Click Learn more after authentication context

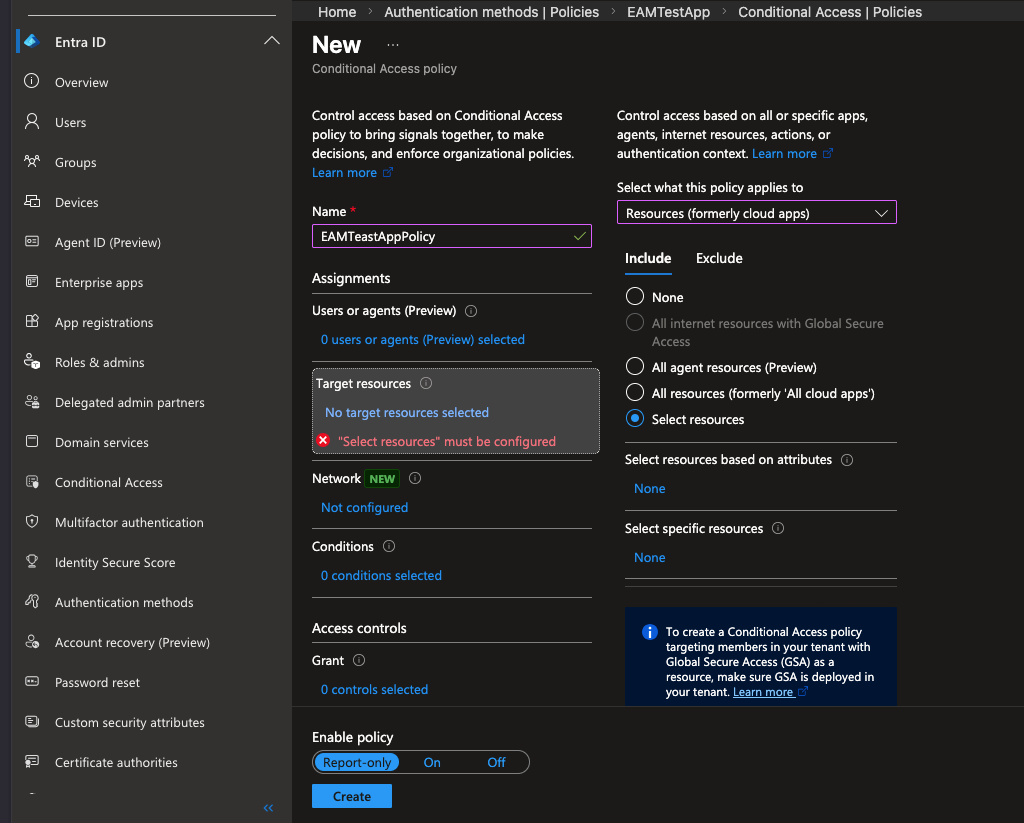[792, 153]
